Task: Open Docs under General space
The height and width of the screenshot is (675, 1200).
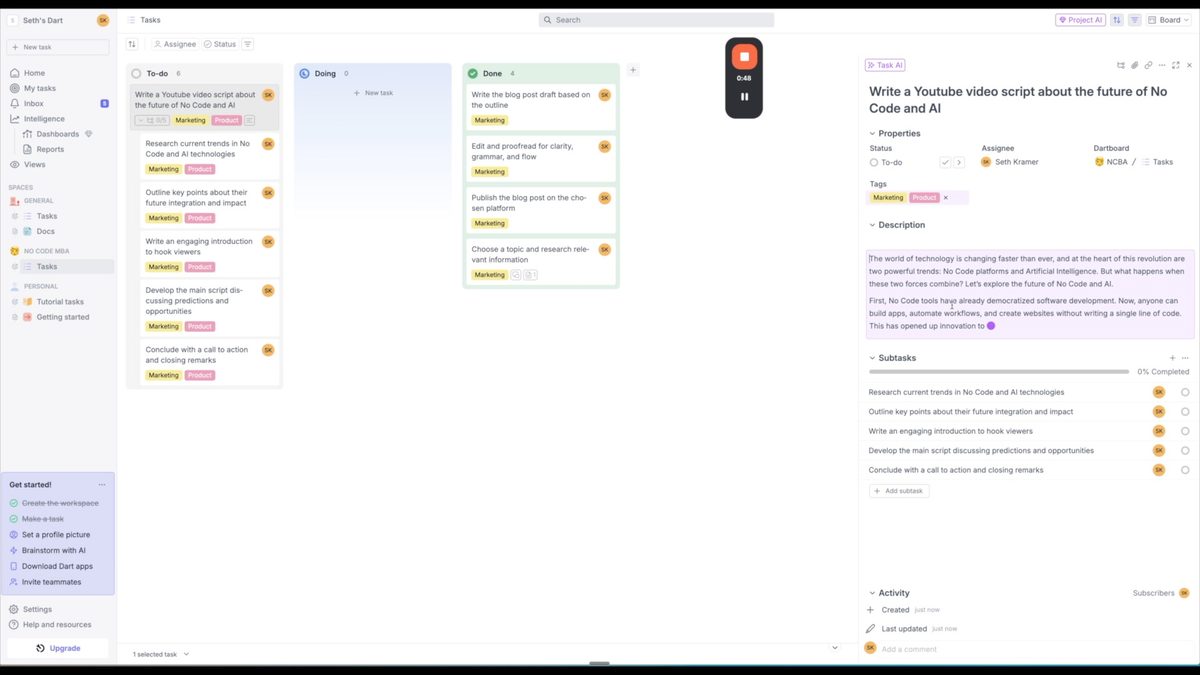Action: 45,231
